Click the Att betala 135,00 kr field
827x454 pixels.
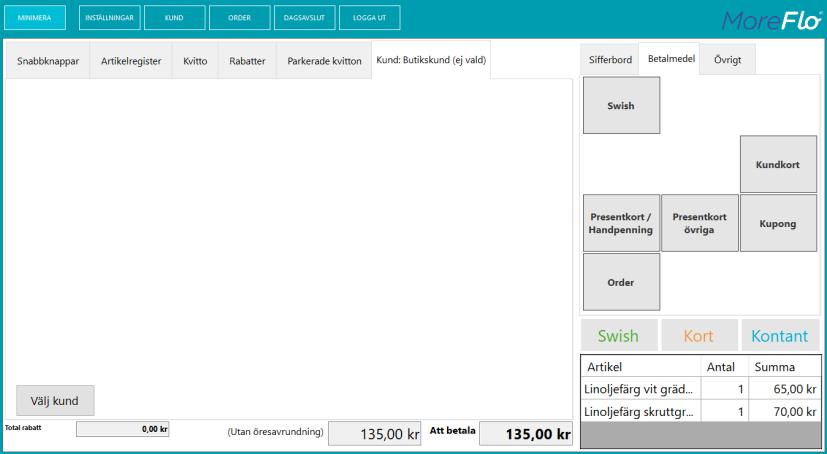(x=526, y=434)
